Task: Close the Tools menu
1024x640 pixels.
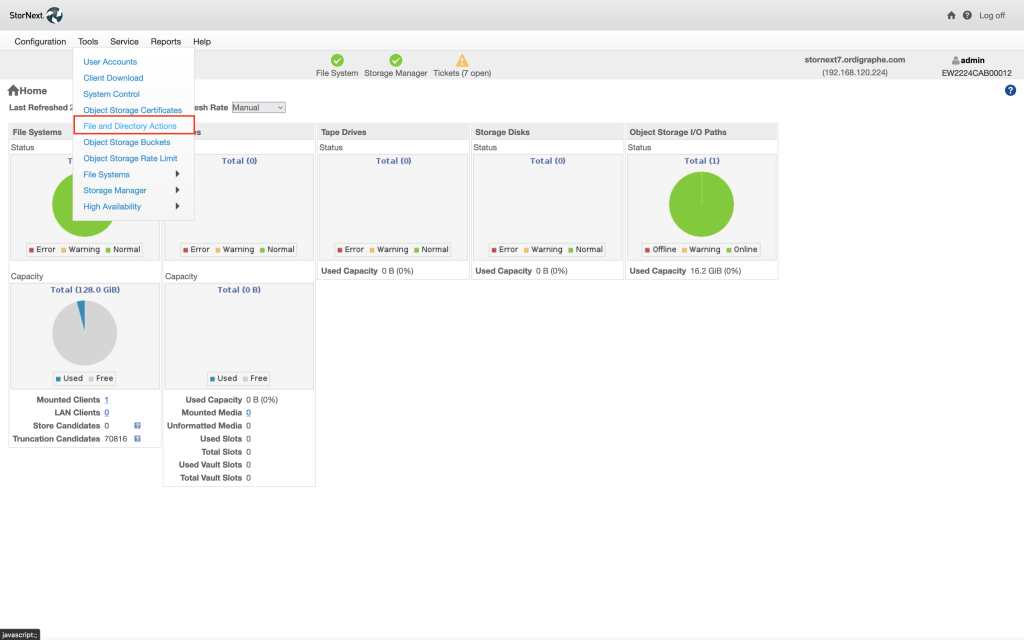Action: pos(88,41)
